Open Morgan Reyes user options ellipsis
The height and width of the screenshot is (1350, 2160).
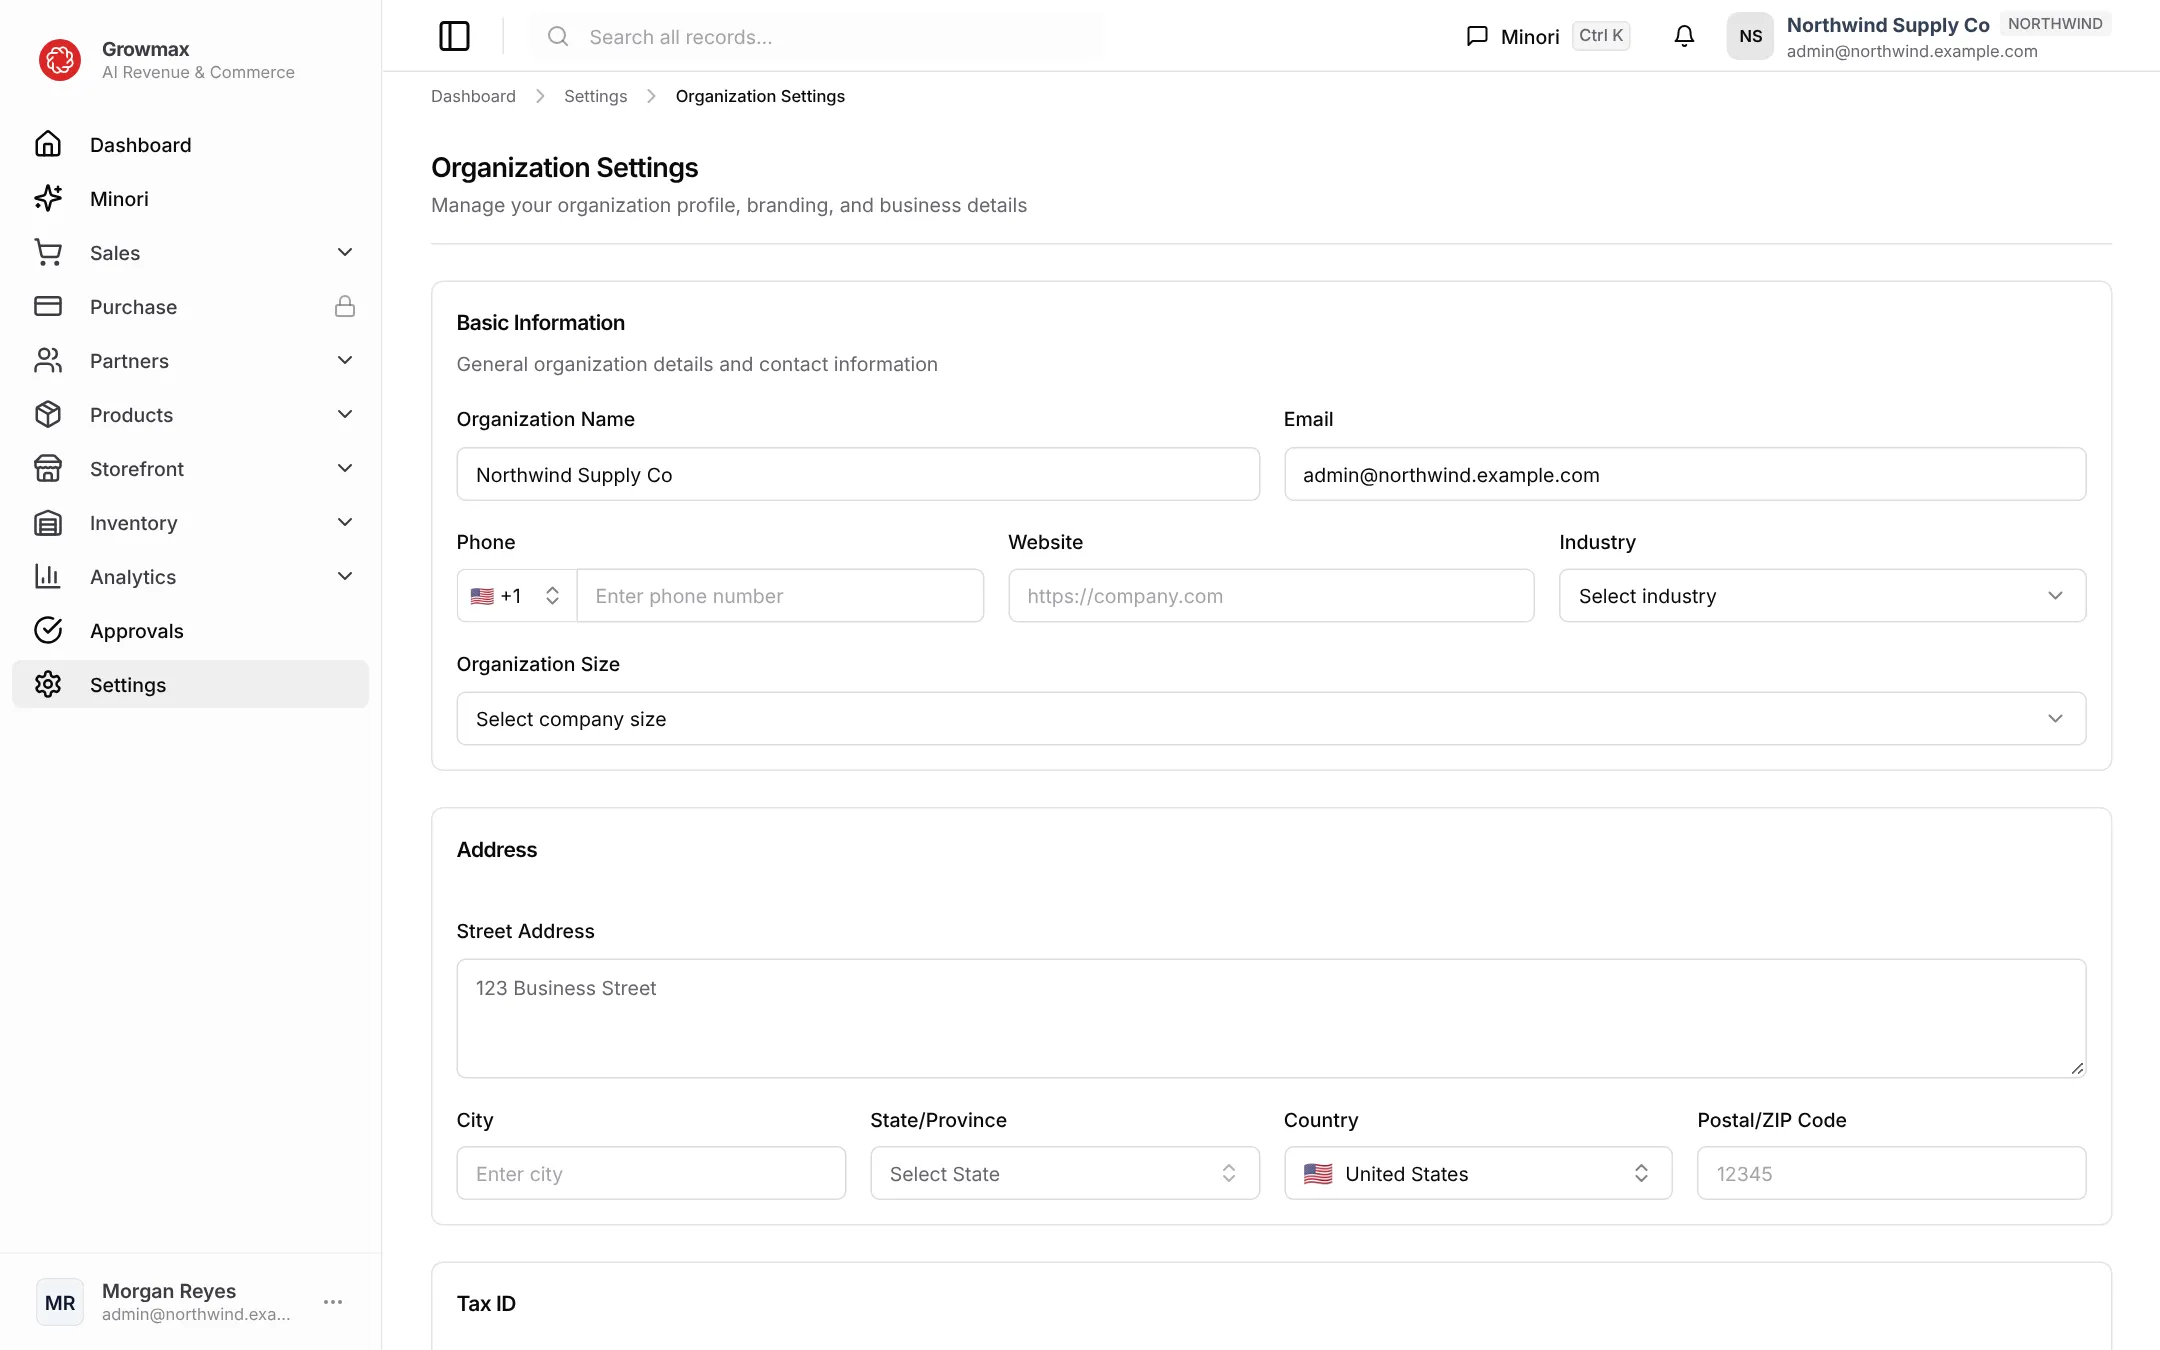(x=333, y=1302)
